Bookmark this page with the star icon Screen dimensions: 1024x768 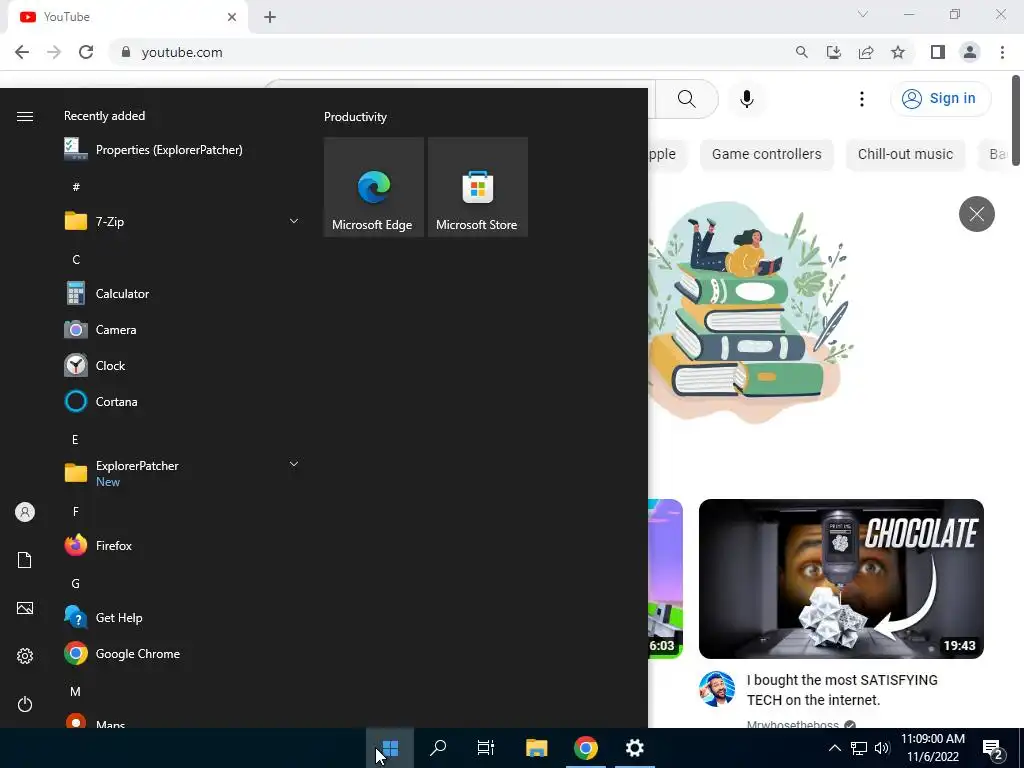tap(898, 52)
